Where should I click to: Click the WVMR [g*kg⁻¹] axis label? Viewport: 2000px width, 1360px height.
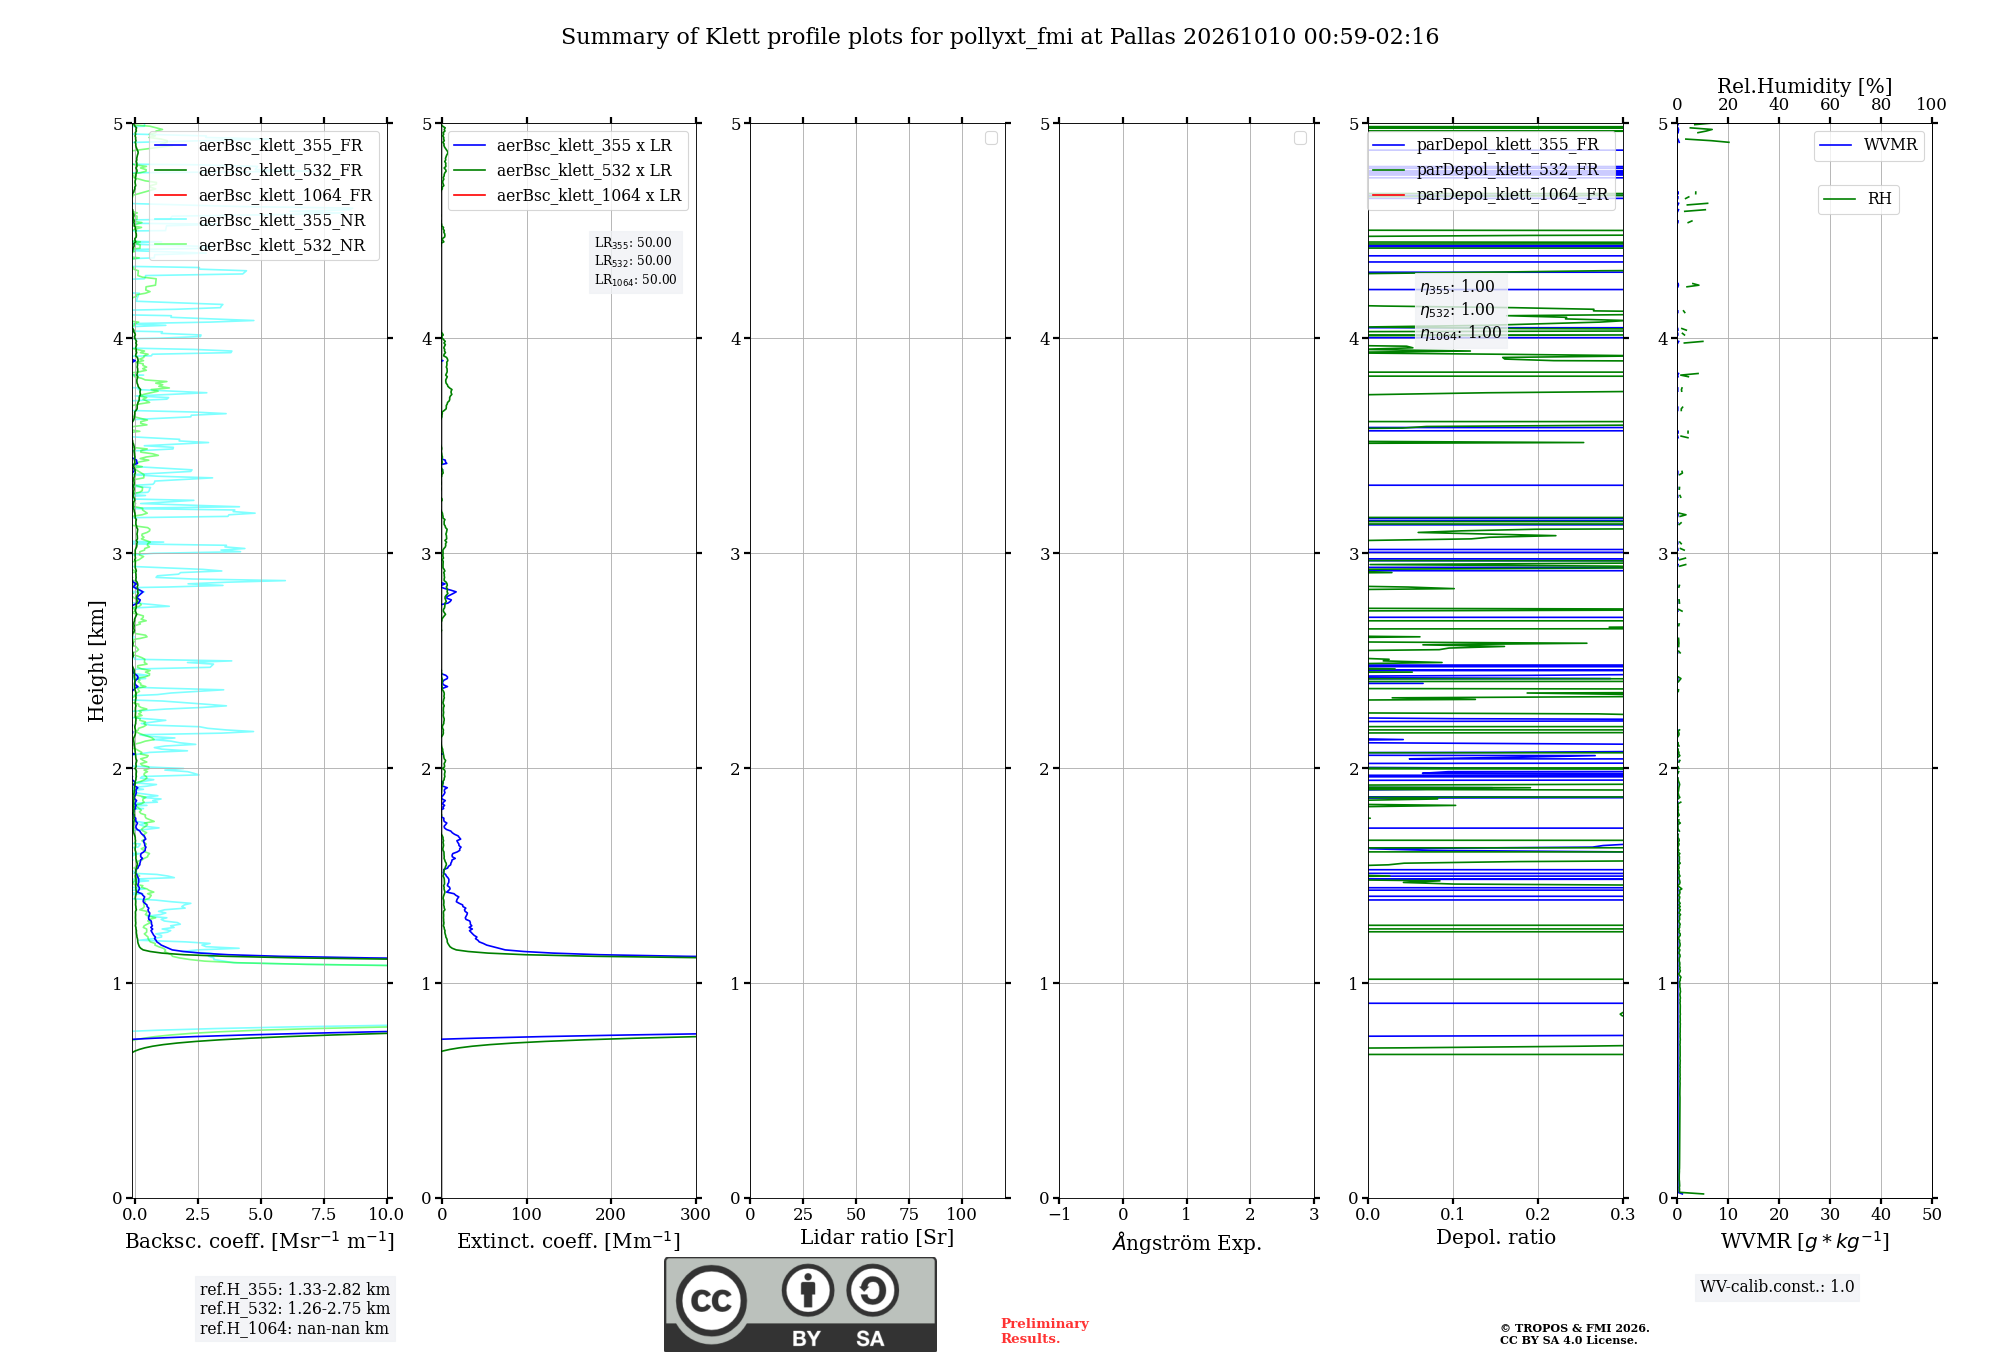coord(1805,1241)
